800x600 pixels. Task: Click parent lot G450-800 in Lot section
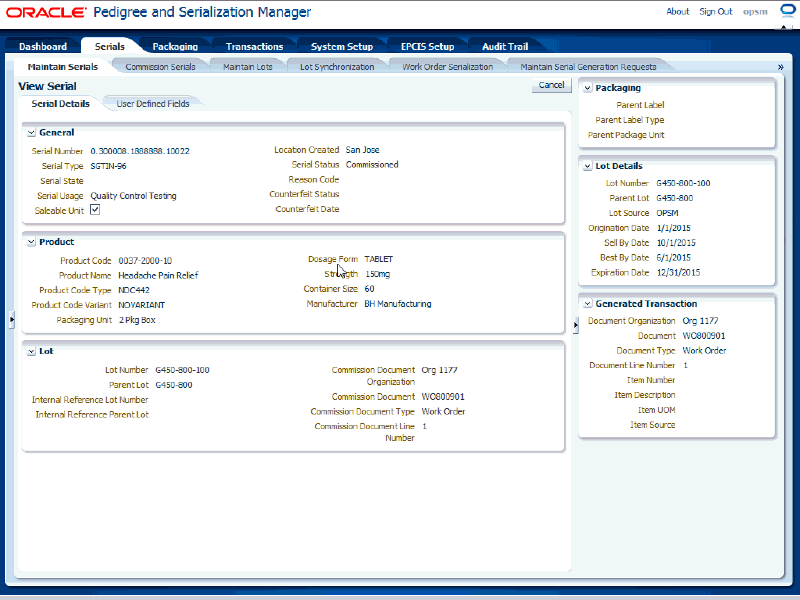point(173,385)
